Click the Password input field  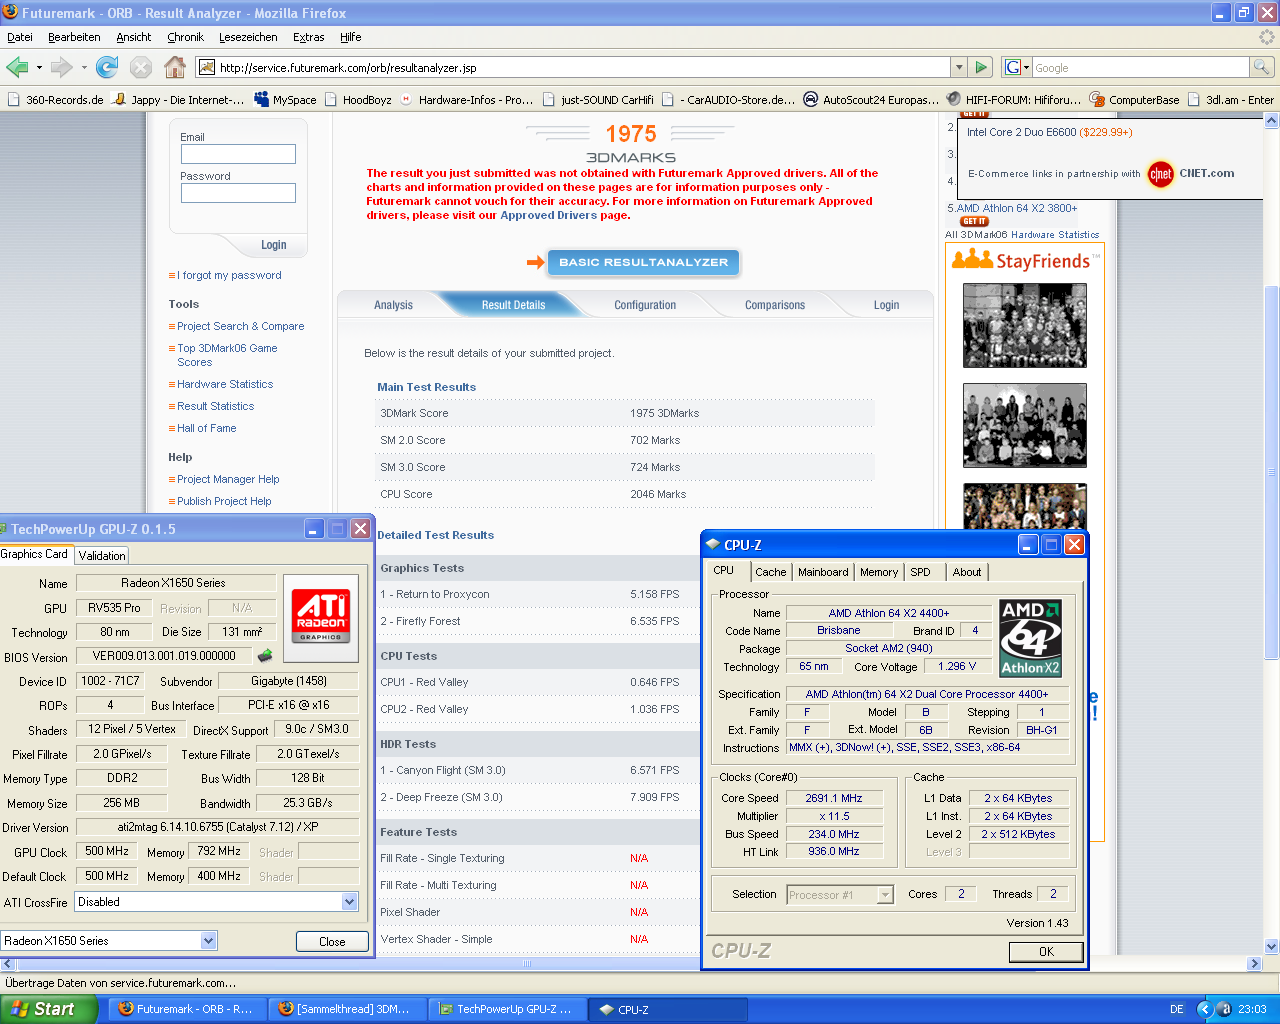(238, 193)
